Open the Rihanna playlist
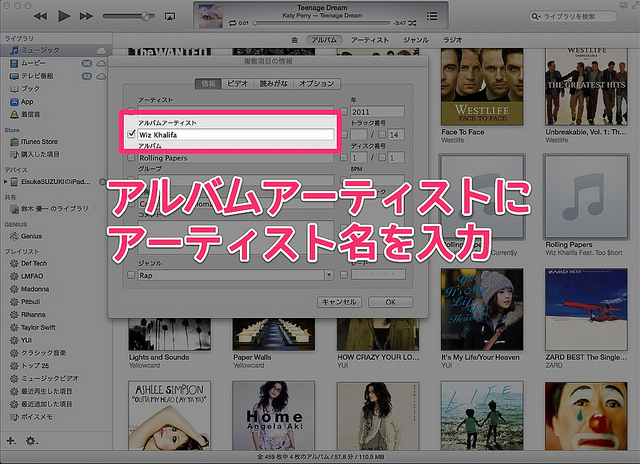 pyautogui.click(x=33, y=314)
